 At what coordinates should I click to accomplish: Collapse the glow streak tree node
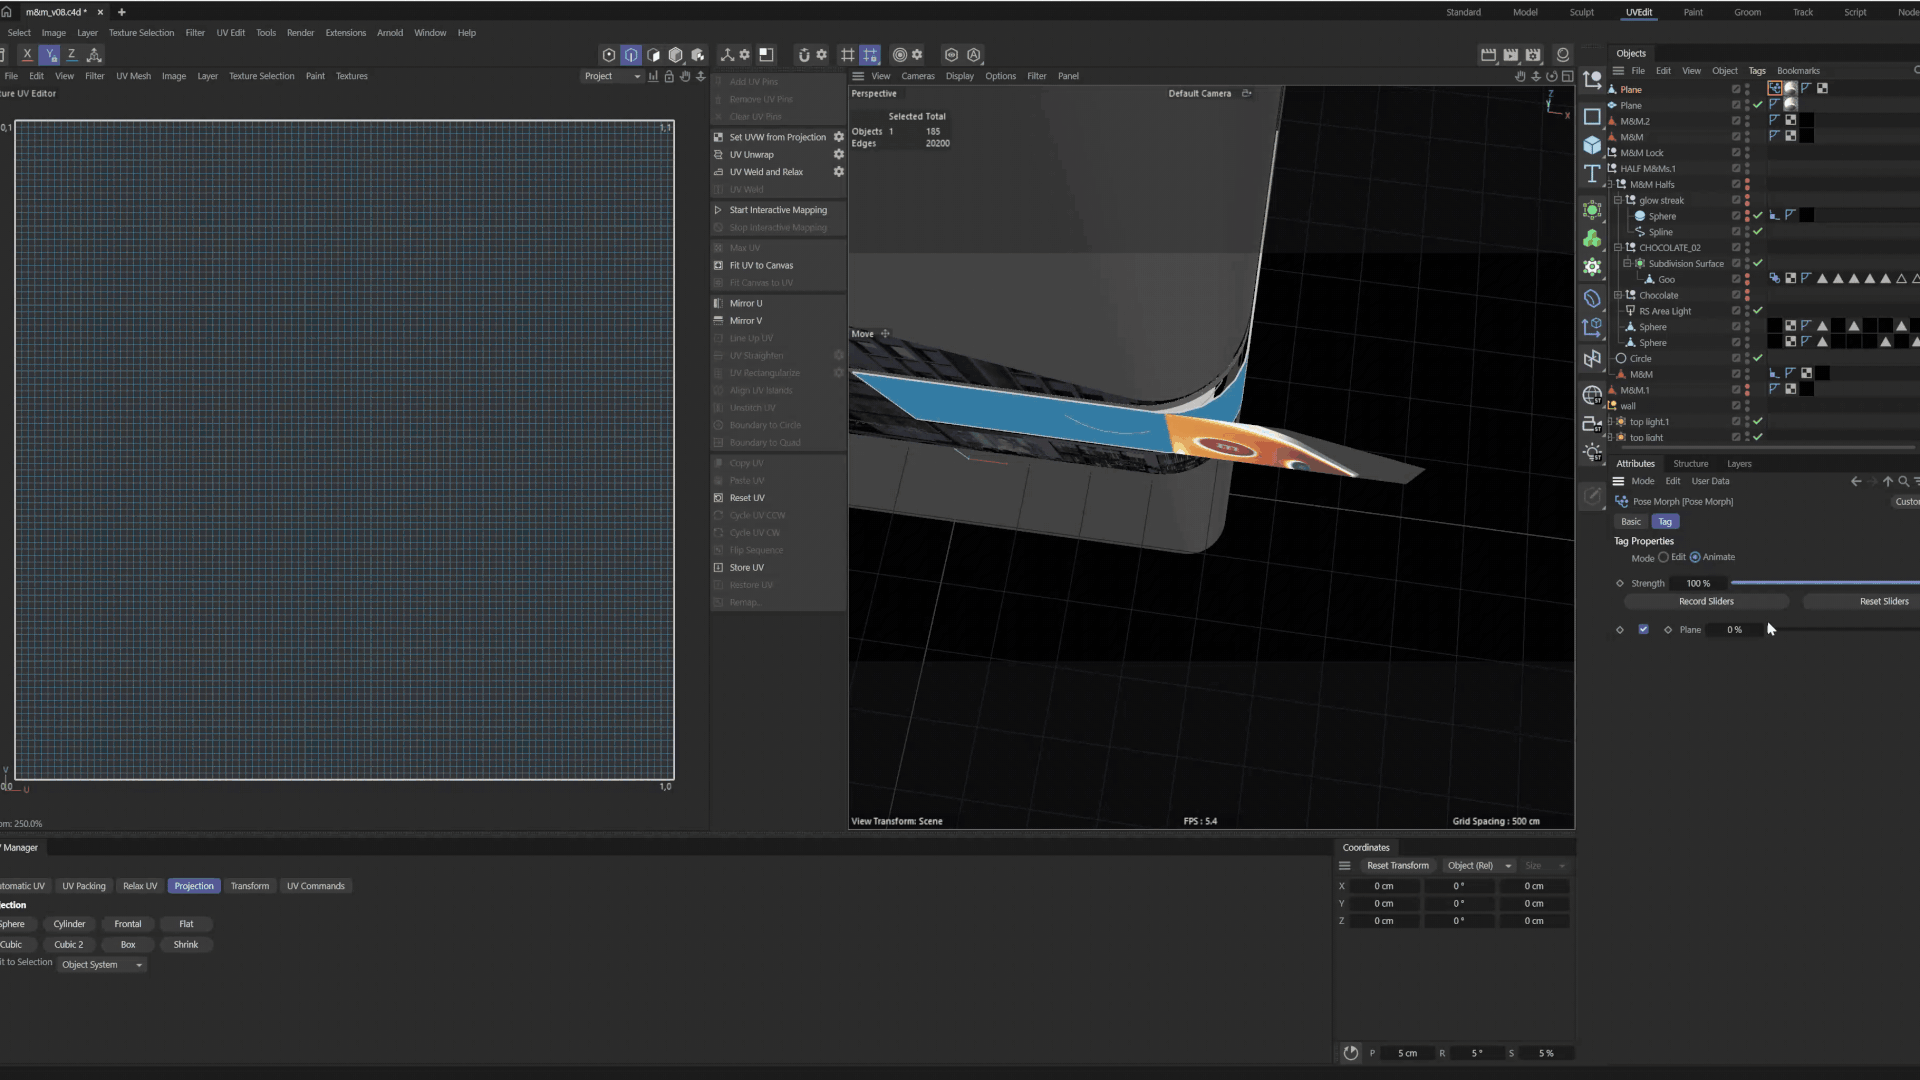point(1618,200)
